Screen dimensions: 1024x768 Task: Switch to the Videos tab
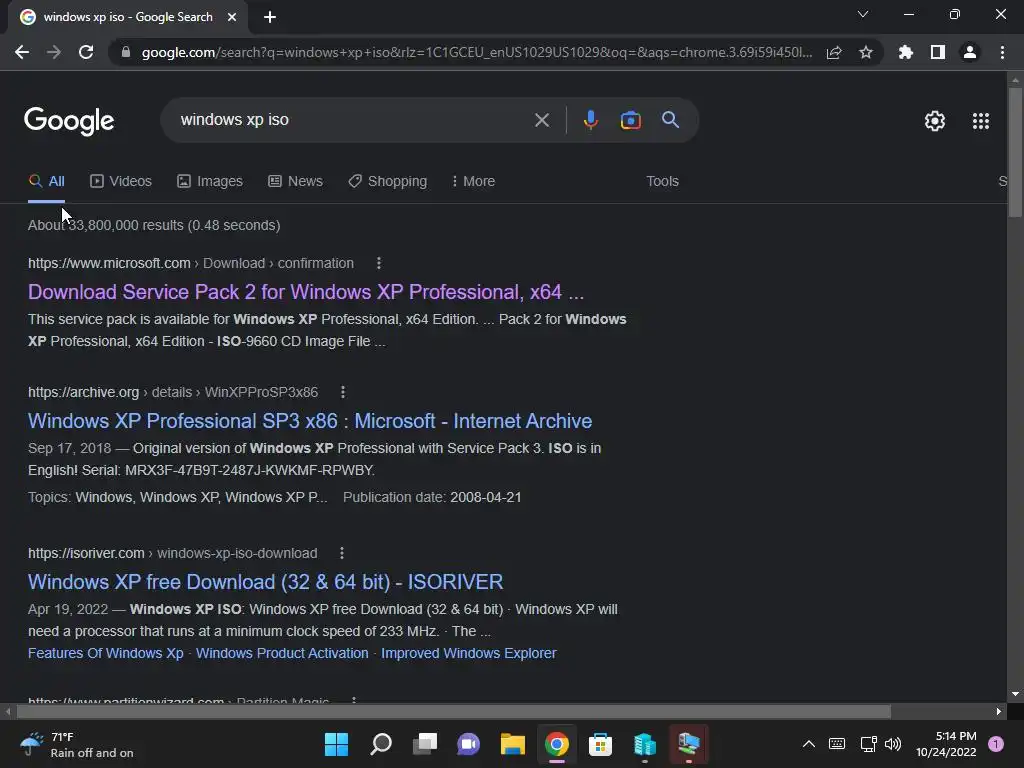pos(121,181)
